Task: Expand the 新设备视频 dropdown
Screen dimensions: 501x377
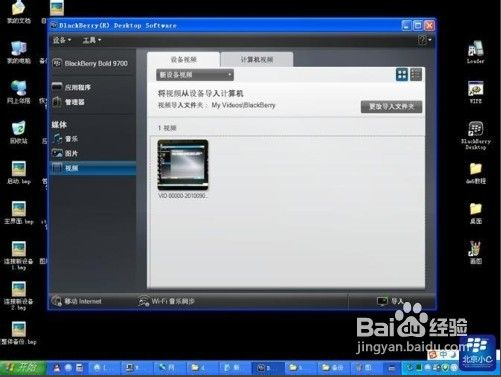Action: (195, 75)
